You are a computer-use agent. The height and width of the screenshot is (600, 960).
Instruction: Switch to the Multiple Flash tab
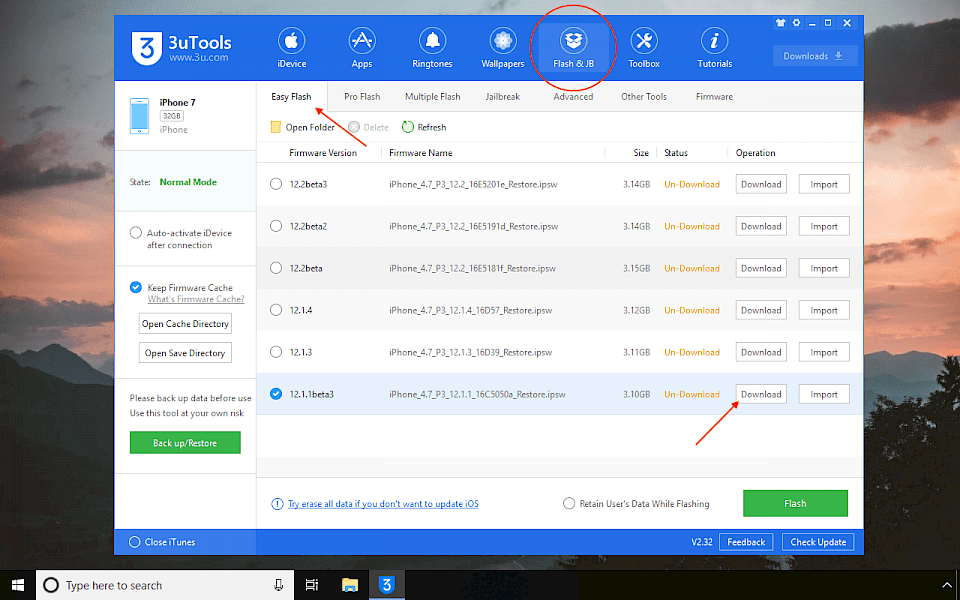[432, 97]
